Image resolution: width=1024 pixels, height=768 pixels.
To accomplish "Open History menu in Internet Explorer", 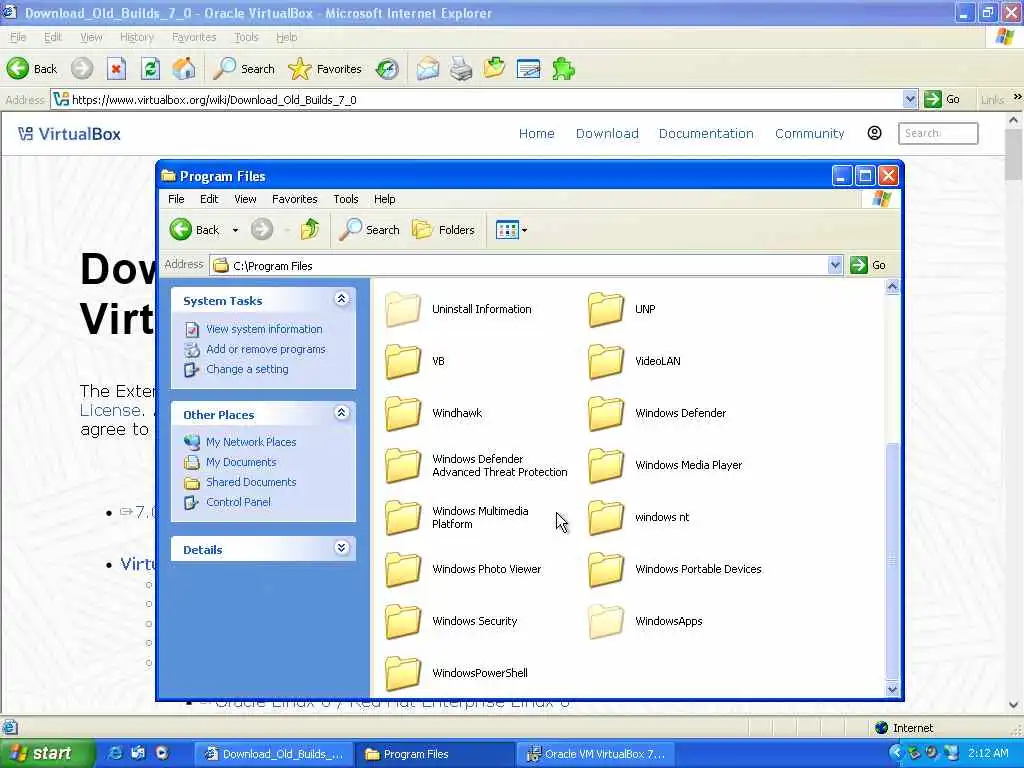I will click(136, 37).
